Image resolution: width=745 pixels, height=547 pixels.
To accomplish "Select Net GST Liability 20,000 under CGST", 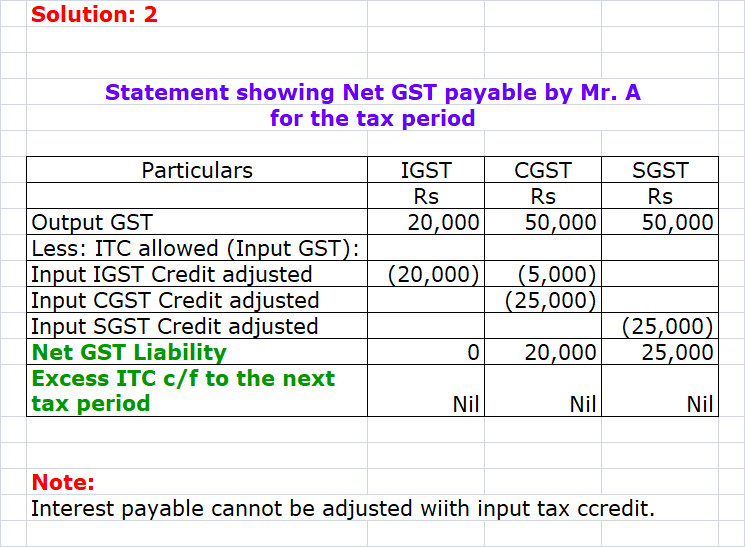I will coord(543,352).
